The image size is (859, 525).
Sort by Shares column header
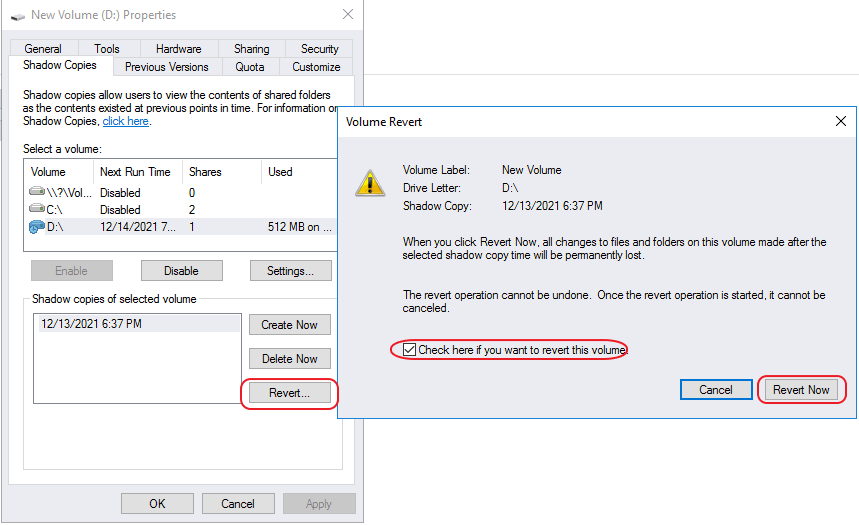(222, 172)
